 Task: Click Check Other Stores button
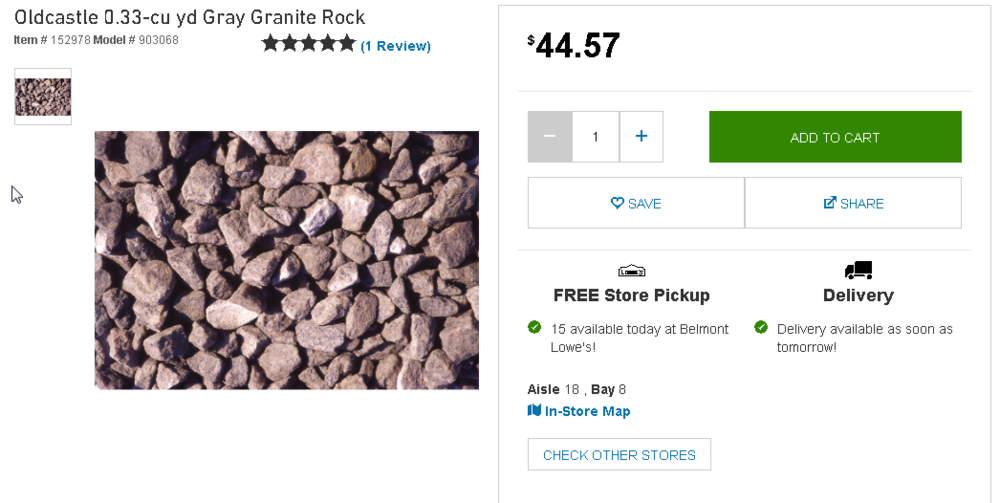[x=619, y=455]
